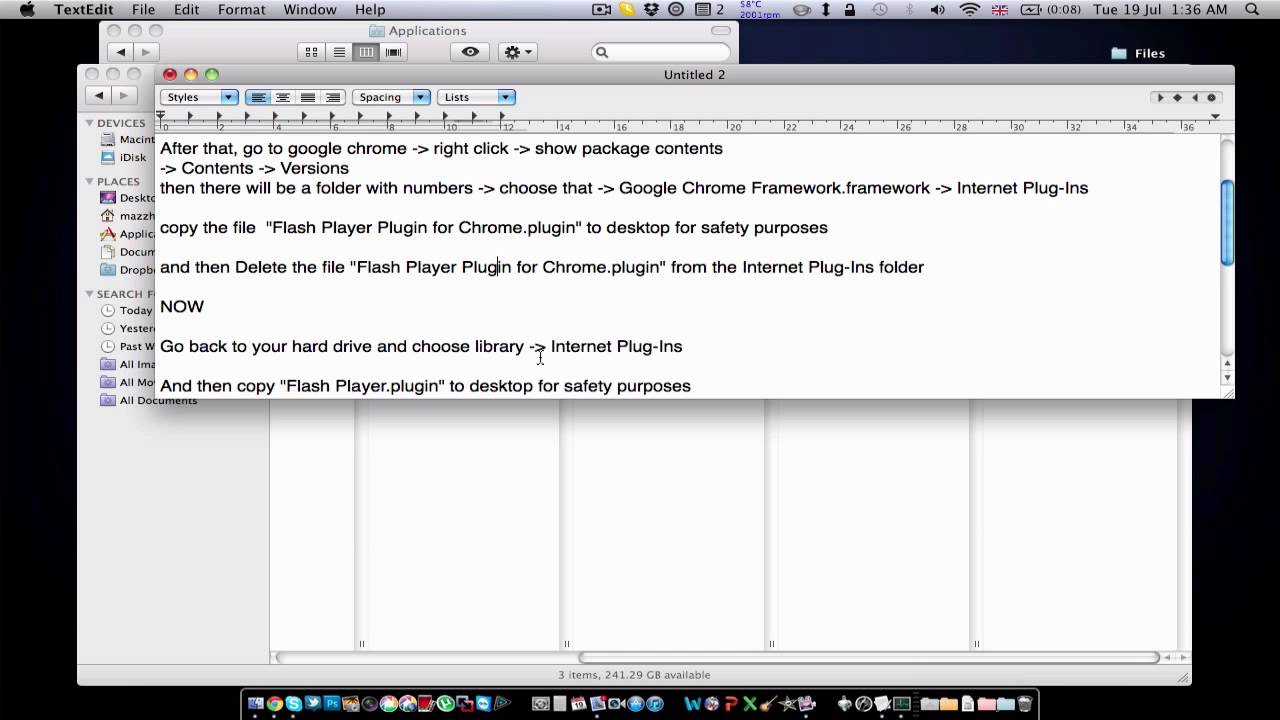Go back in the rear Finder window
Image resolution: width=1280 pixels, height=720 pixels.
tap(98, 96)
